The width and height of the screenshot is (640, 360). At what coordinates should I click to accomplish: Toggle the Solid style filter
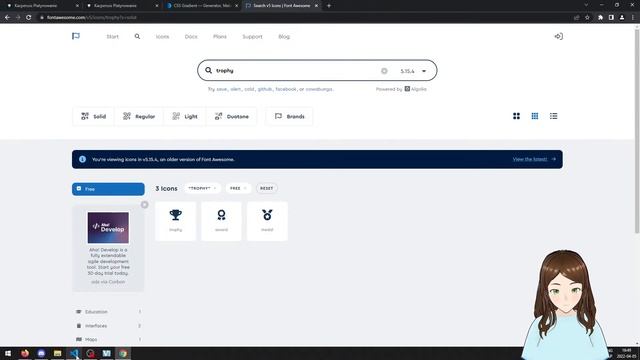click(x=93, y=116)
